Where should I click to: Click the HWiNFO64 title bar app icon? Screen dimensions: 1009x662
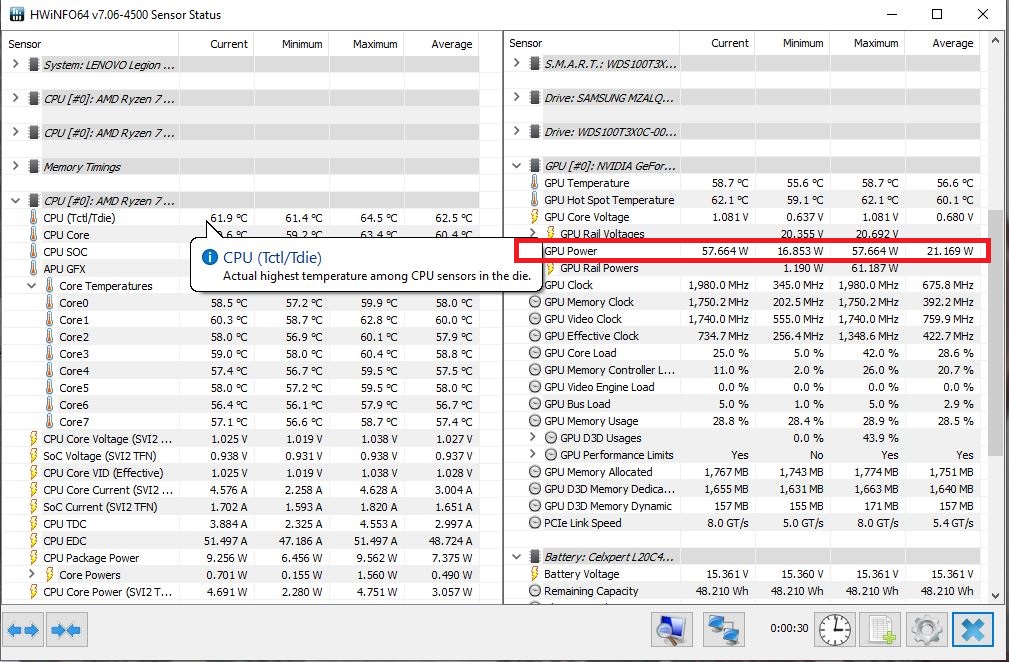[x=17, y=14]
